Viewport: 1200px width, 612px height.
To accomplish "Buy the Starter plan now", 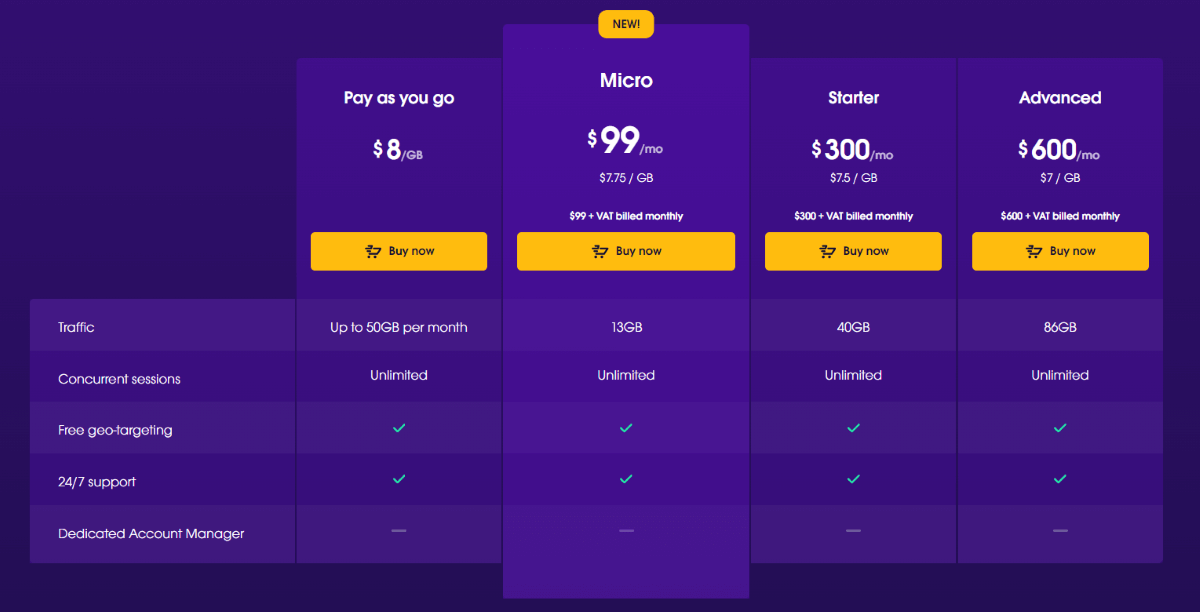I will pyautogui.click(x=853, y=251).
